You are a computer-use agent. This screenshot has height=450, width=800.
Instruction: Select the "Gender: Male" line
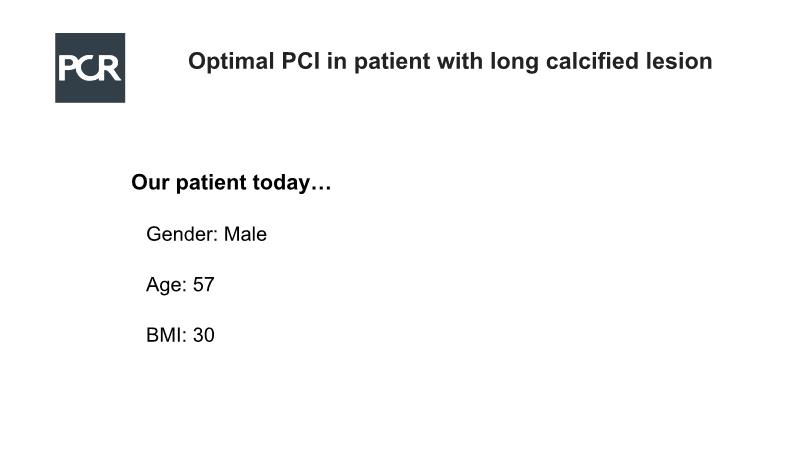click(x=206, y=234)
